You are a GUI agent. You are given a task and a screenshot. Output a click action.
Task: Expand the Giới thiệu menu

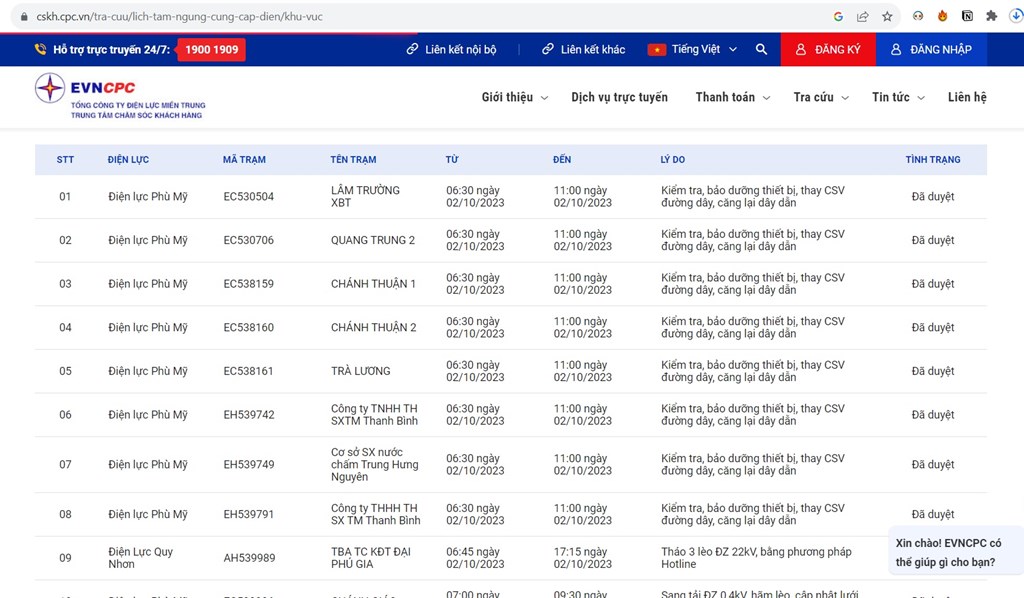(514, 97)
